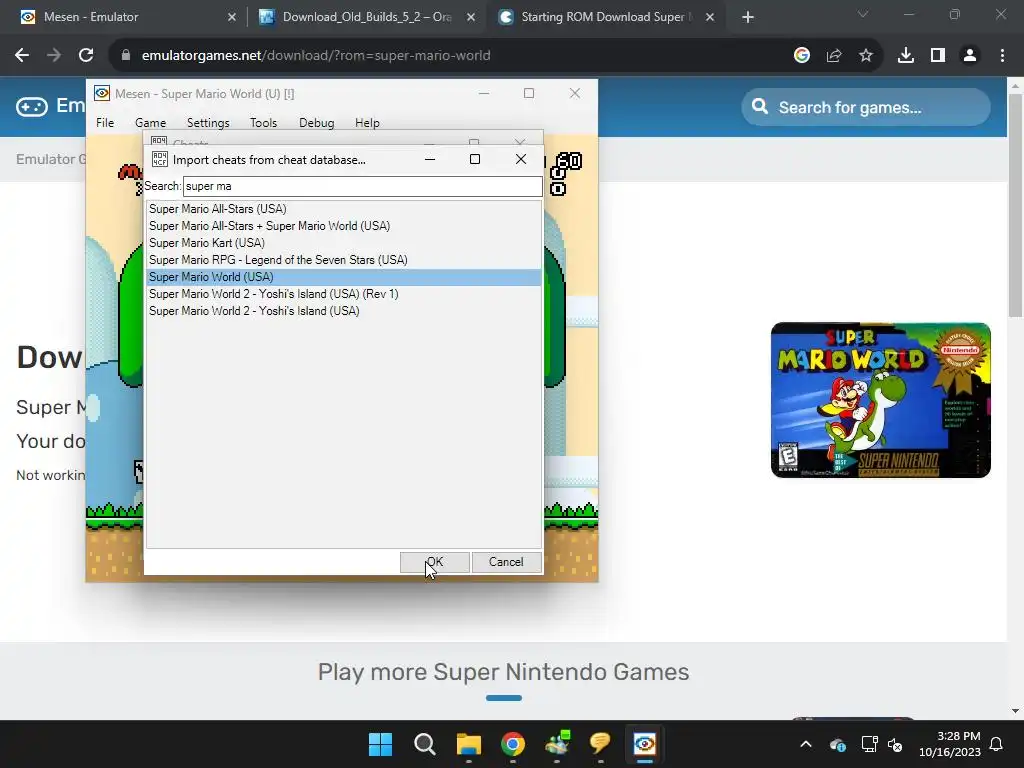Open Mesen Settings menu
Image resolution: width=1024 pixels, height=768 pixels.
208,123
